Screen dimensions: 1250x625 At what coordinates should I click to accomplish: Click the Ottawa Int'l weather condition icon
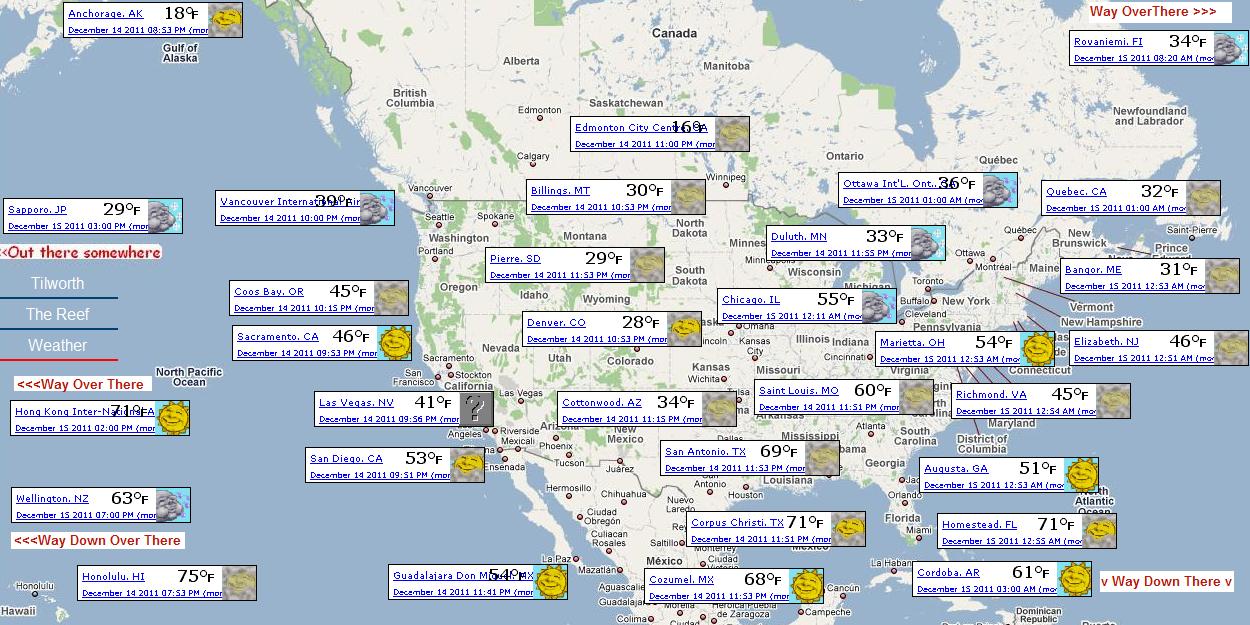pyautogui.click(x=1000, y=190)
